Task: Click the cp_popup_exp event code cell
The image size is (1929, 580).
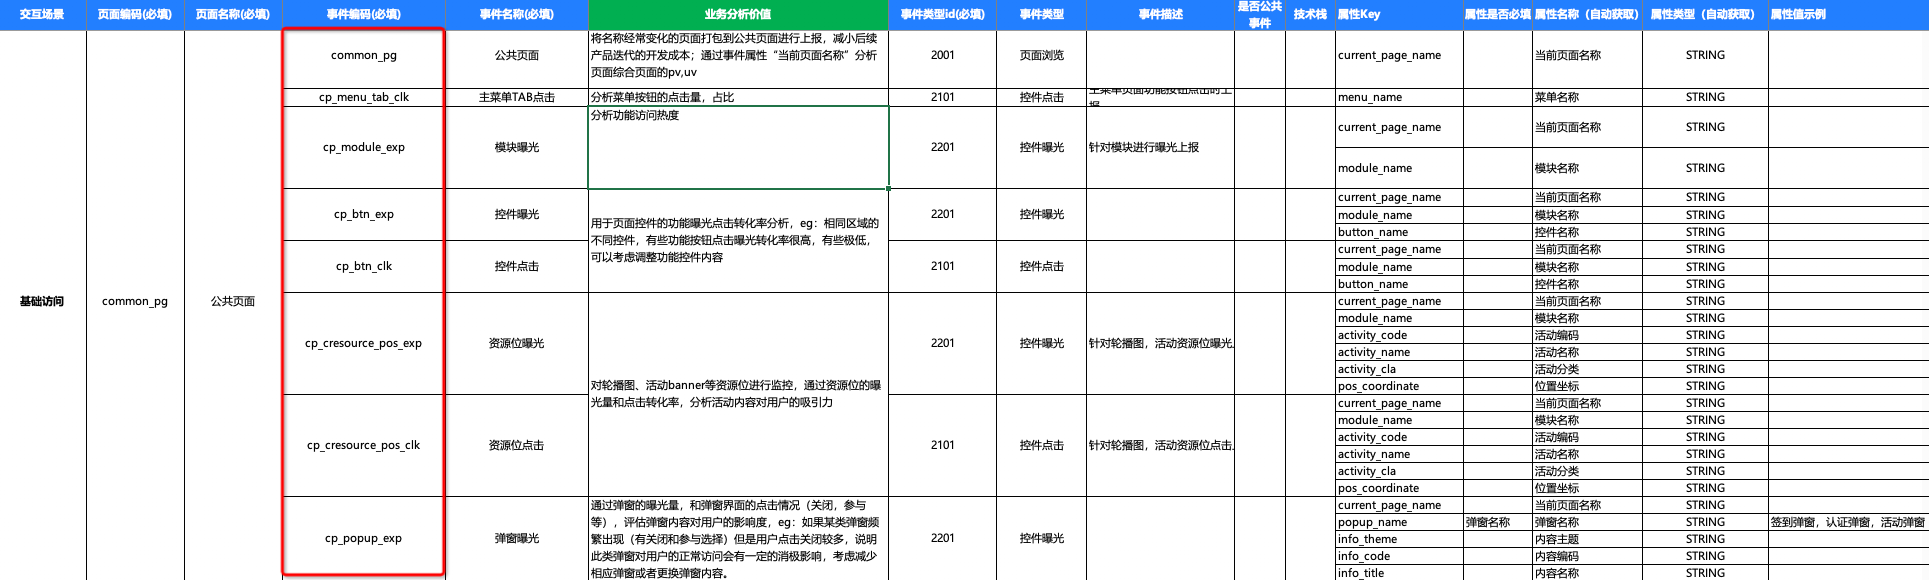Action: point(364,538)
